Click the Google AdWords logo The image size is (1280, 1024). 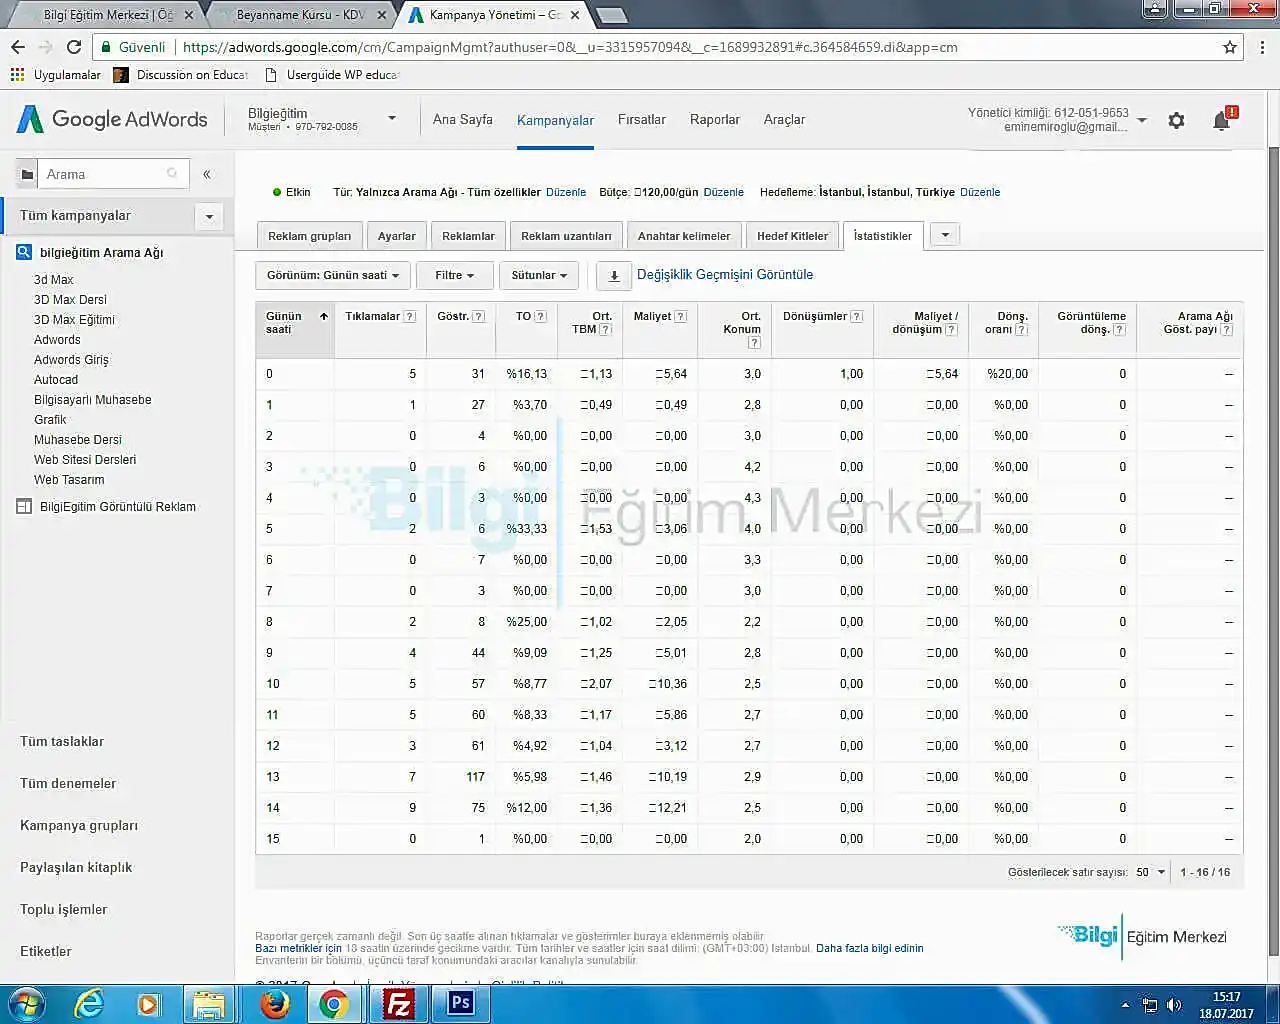[x=112, y=120]
